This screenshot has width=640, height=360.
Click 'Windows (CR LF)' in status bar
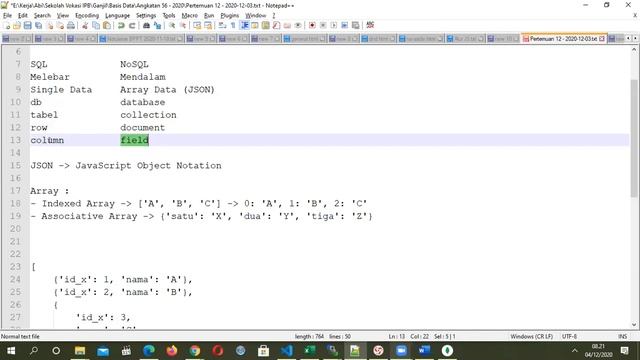coord(531,336)
